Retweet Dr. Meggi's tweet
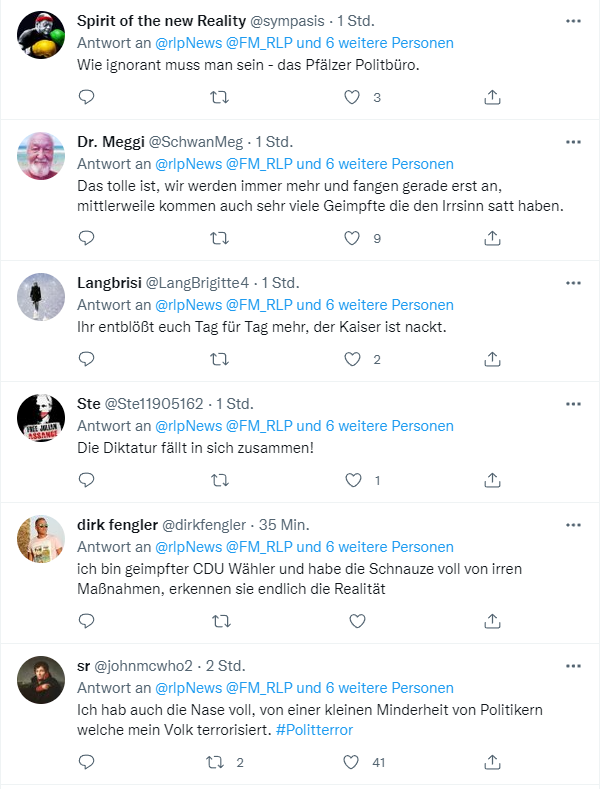Viewport: 603px width, 789px height. [x=220, y=238]
